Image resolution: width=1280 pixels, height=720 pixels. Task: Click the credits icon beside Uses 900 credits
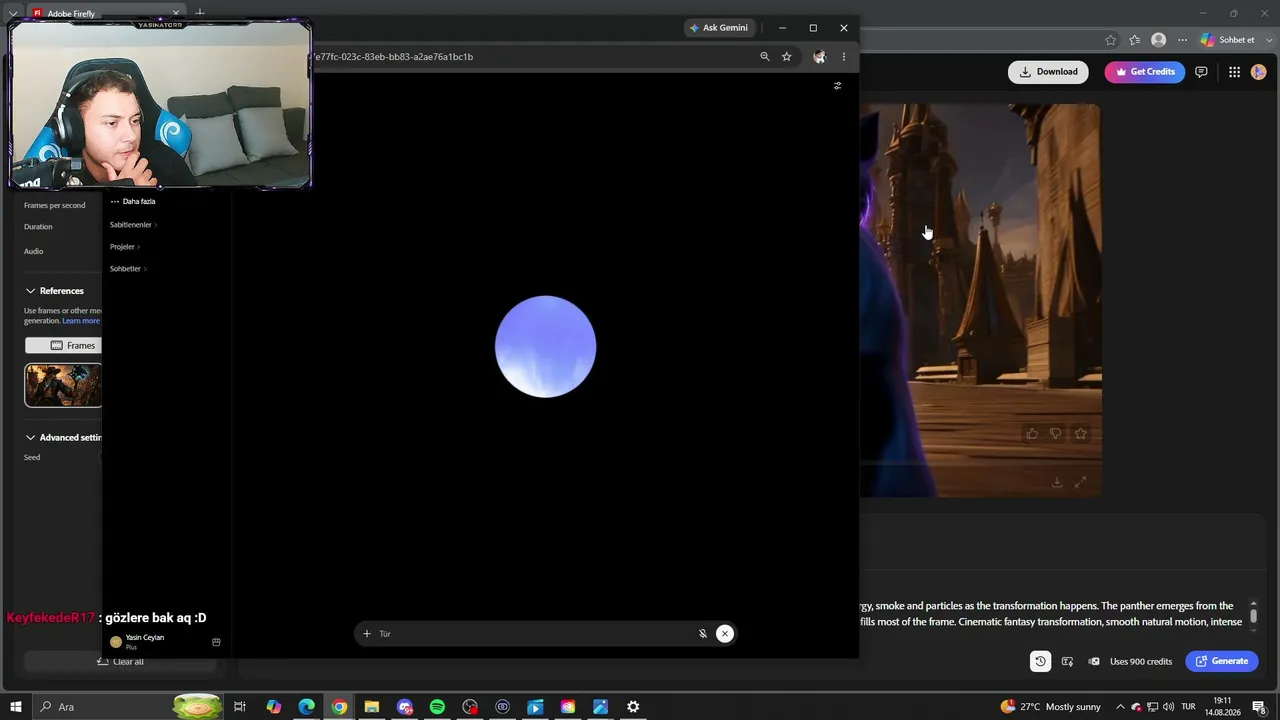click(1094, 661)
